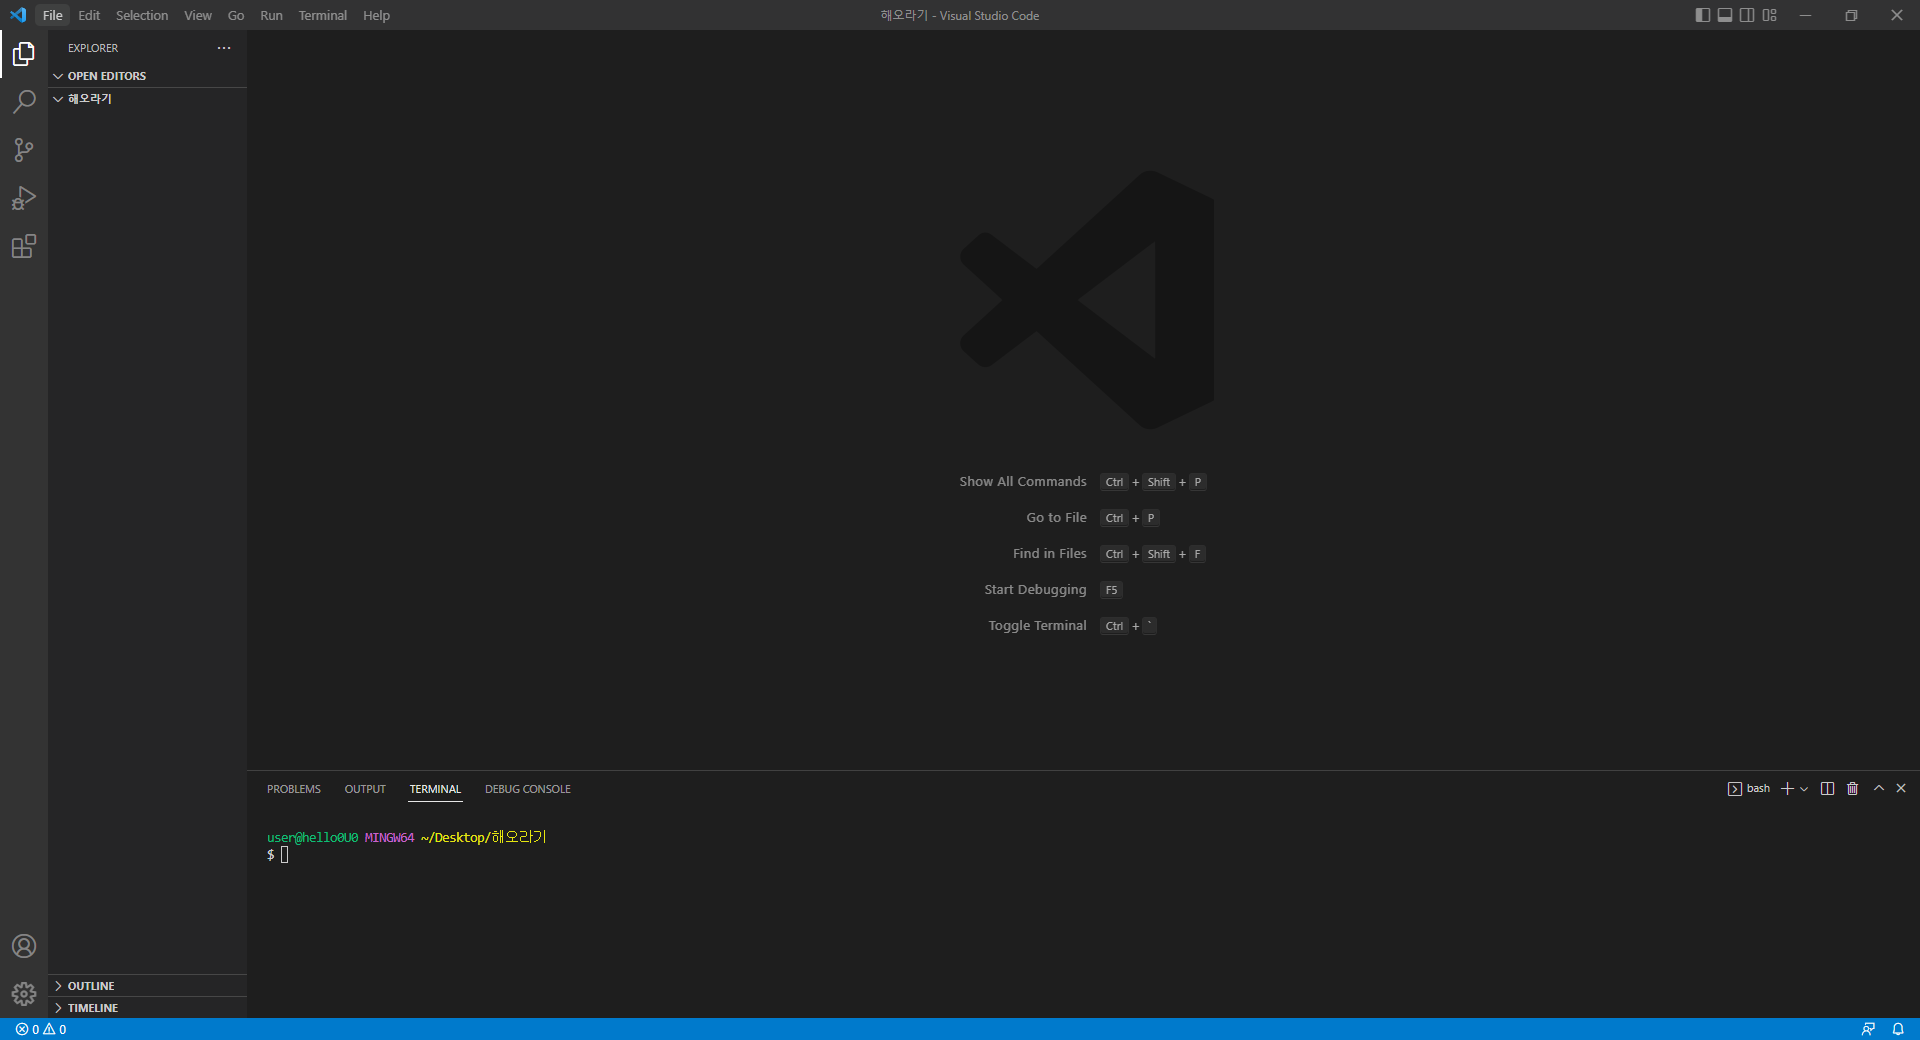Toggle Primary Side Bar layout icon
Viewport: 1920px width, 1040px height.
tap(1703, 15)
